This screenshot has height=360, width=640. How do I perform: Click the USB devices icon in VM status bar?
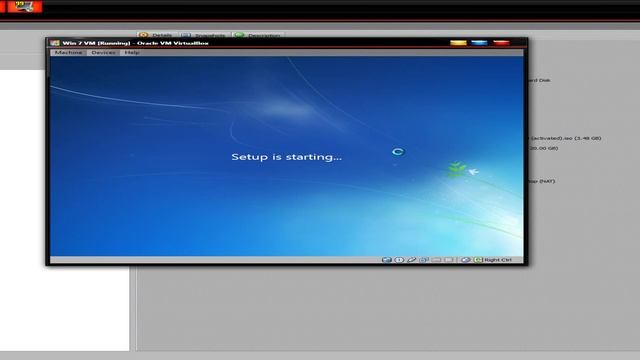(x=411, y=260)
